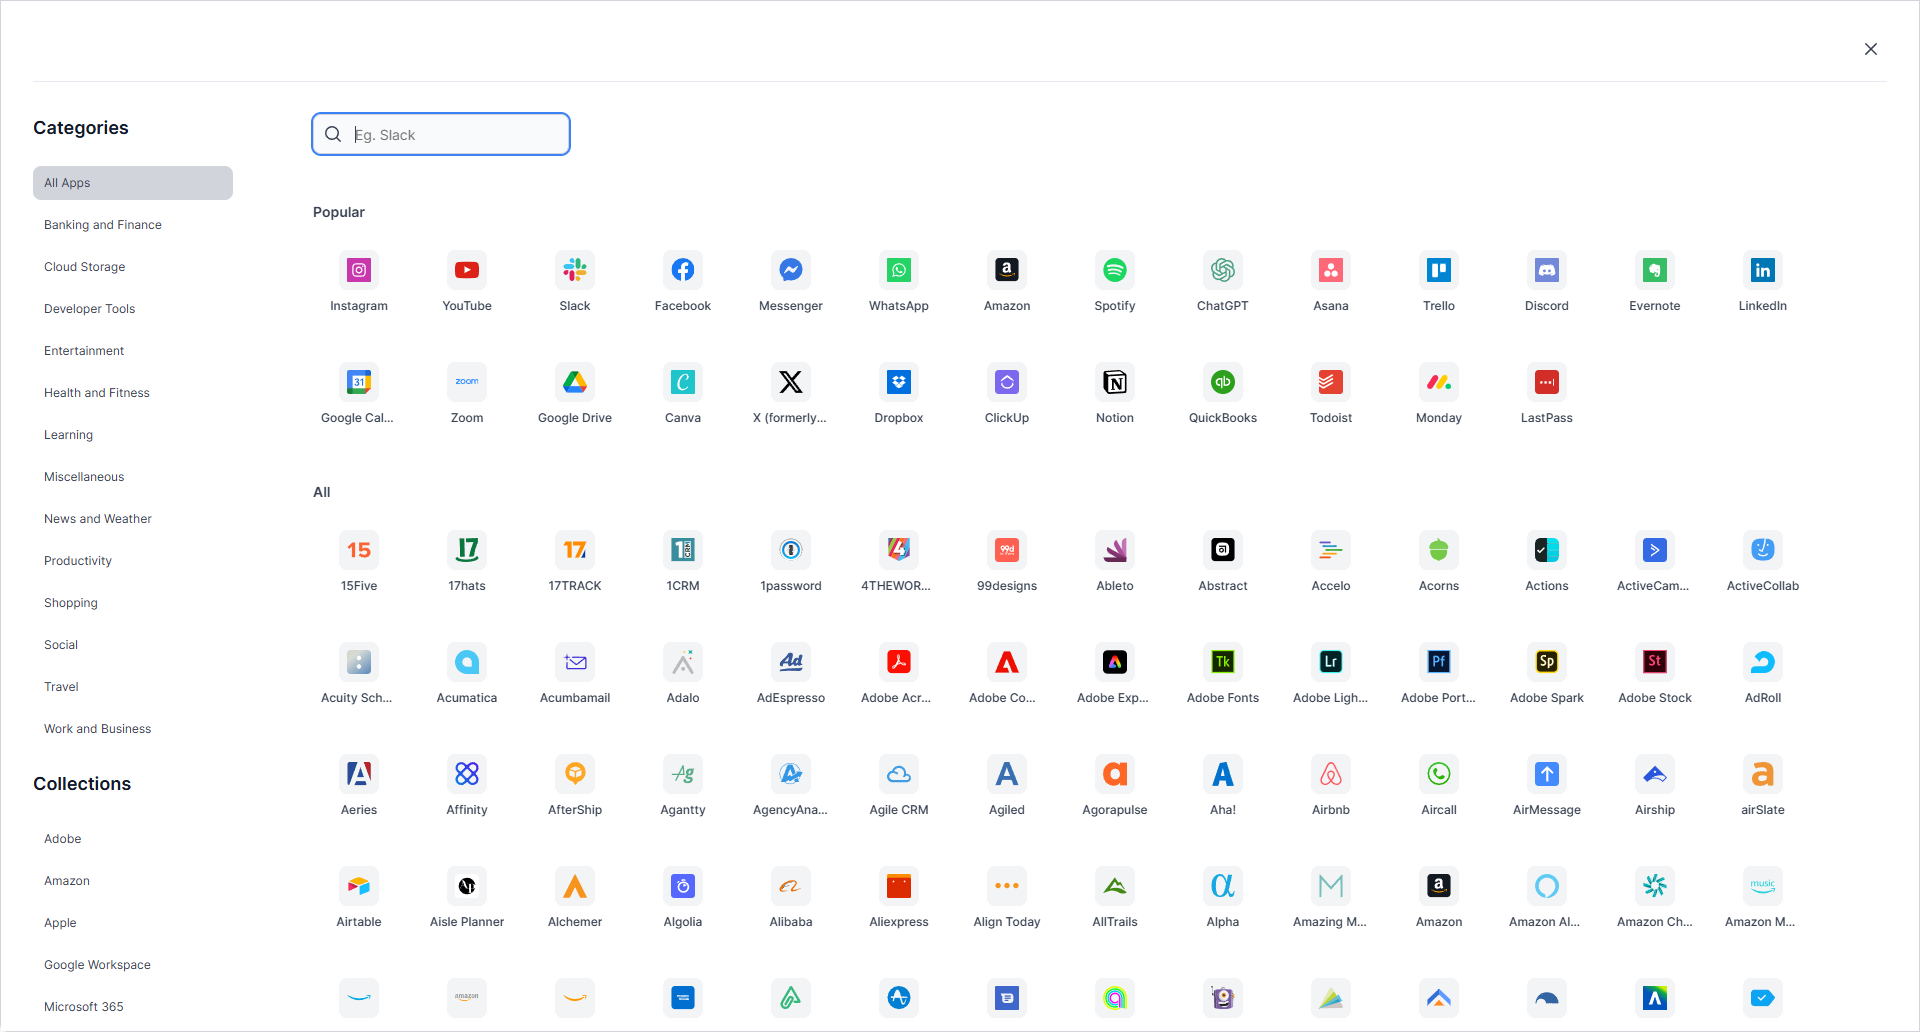This screenshot has height=1032, width=1920.
Task: Choose the 15Five app icon
Action: click(x=359, y=550)
